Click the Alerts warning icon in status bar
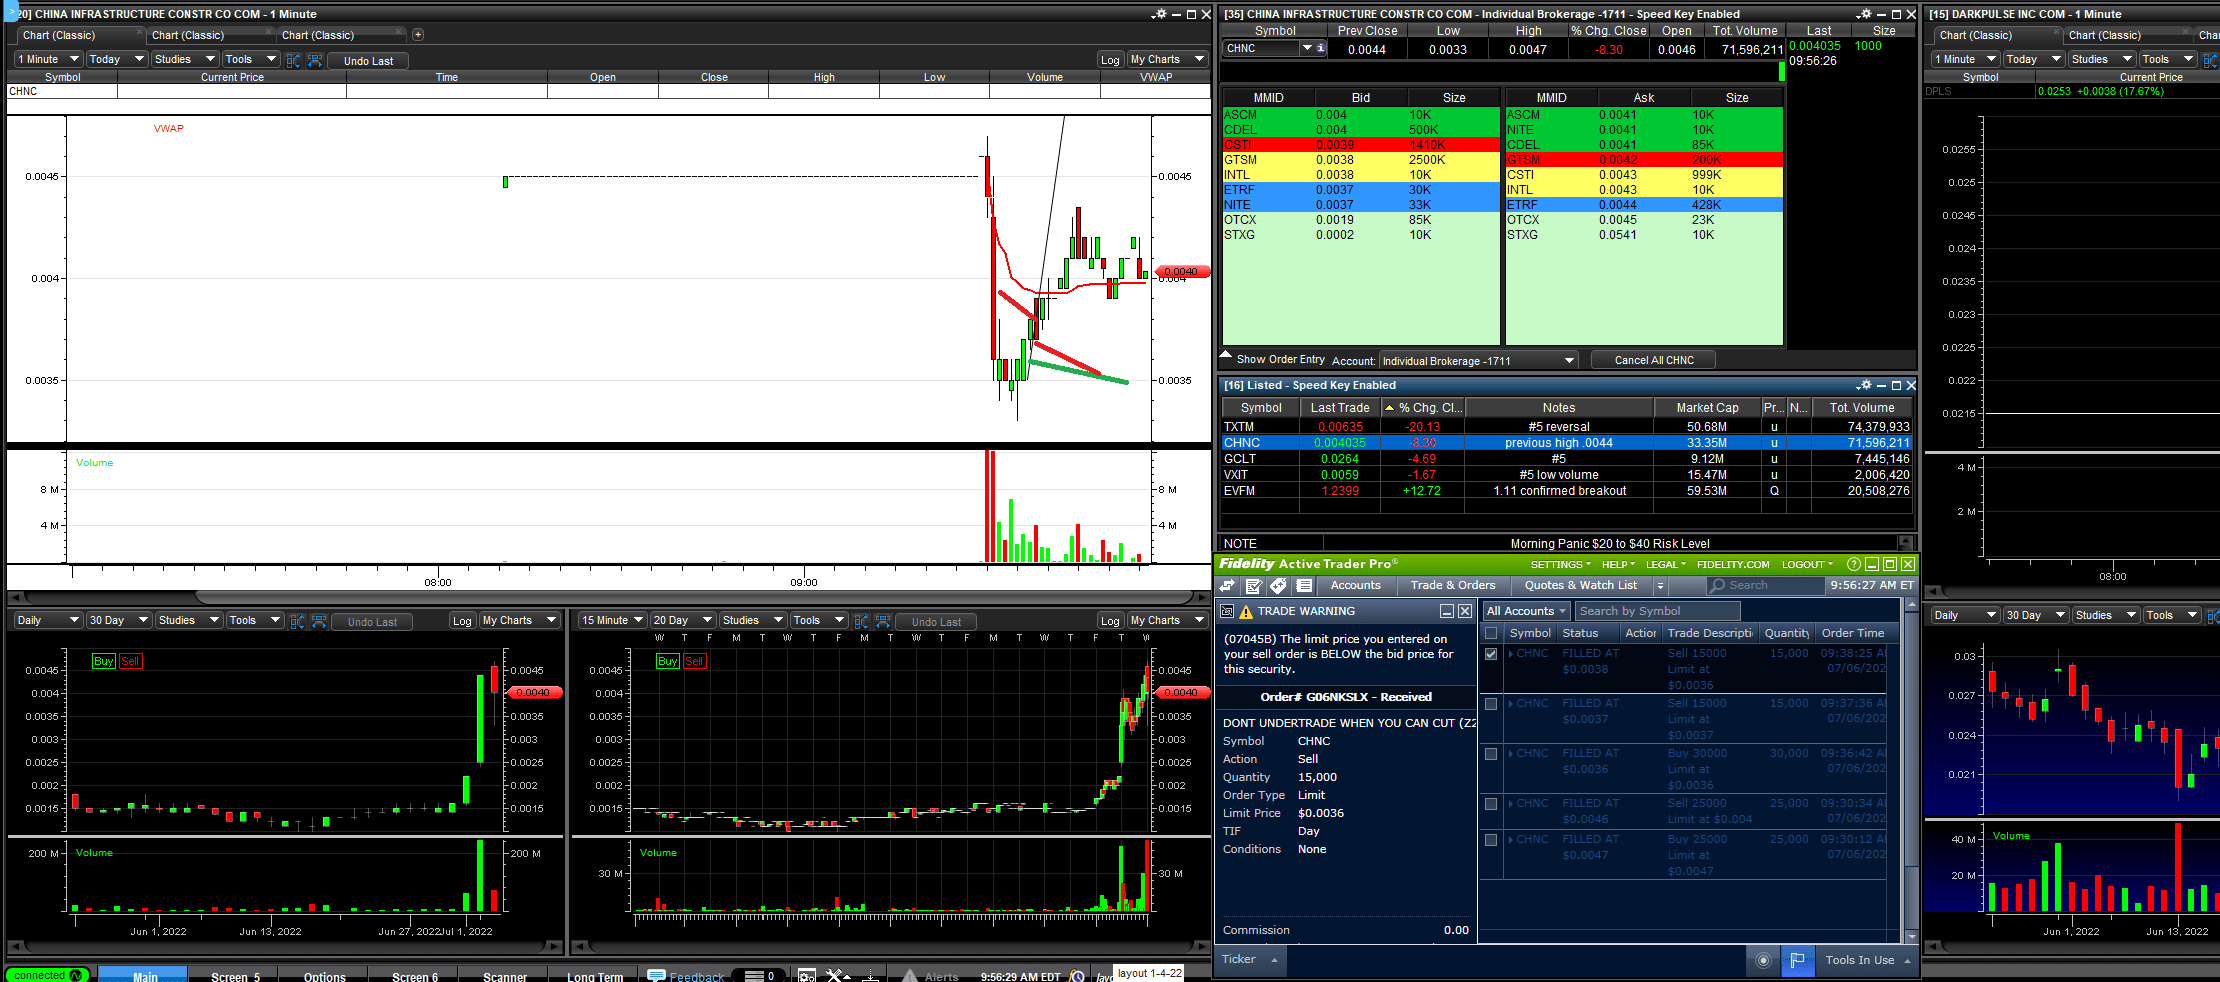Screen dimensions: 2220x982 tap(909, 976)
